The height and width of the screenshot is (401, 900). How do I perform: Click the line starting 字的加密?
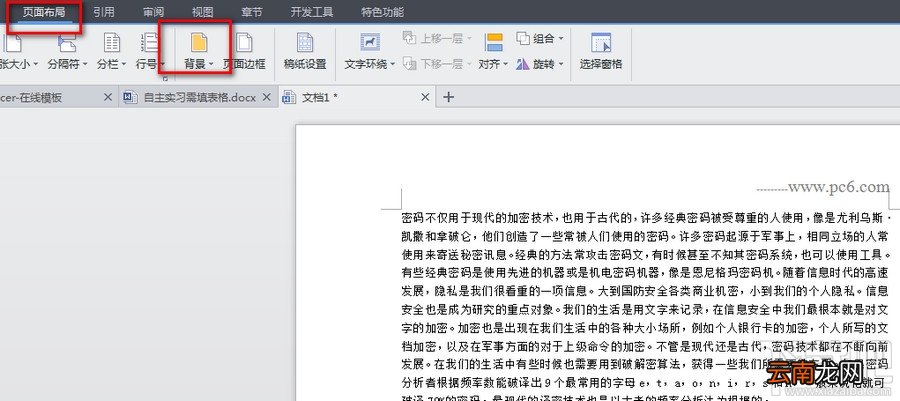coord(646,328)
